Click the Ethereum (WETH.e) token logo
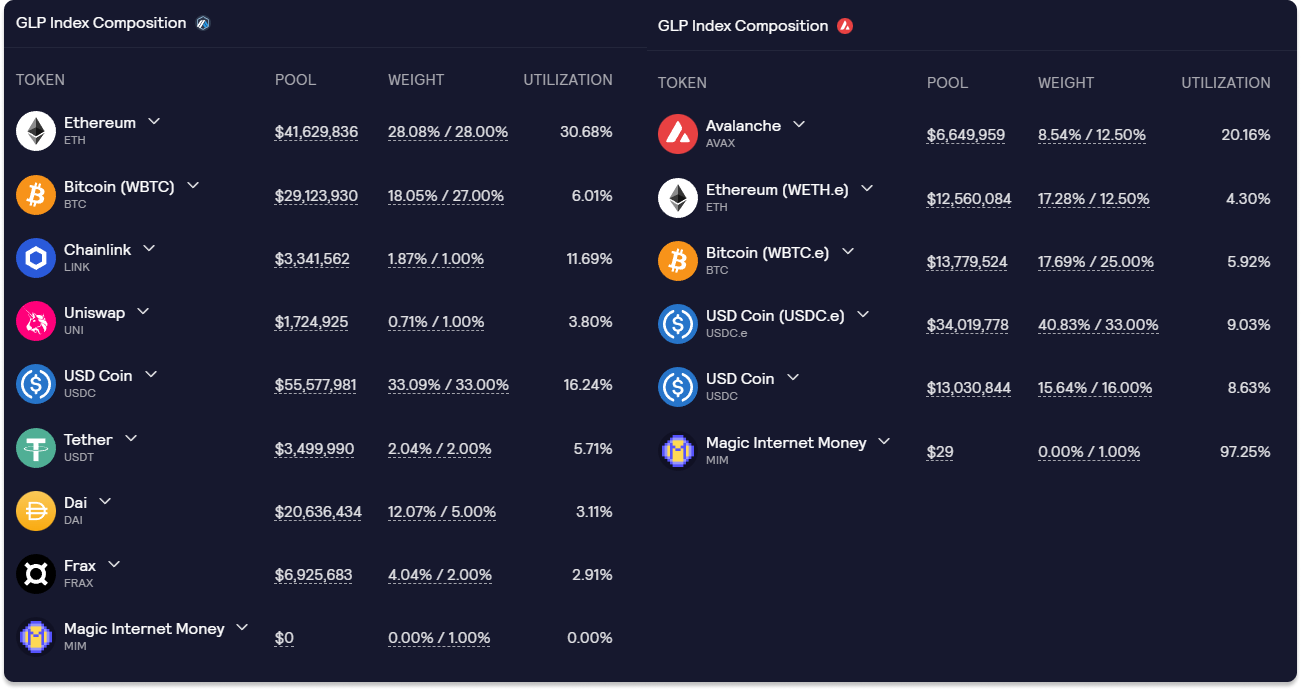The image size is (1301, 690). [x=678, y=198]
